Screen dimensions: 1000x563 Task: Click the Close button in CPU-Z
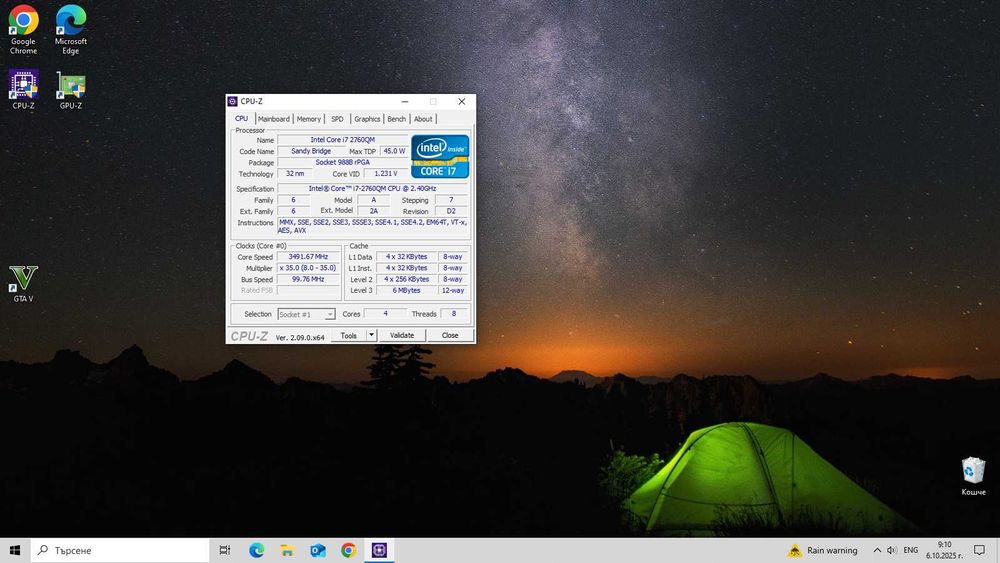pyautogui.click(x=450, y=335)
